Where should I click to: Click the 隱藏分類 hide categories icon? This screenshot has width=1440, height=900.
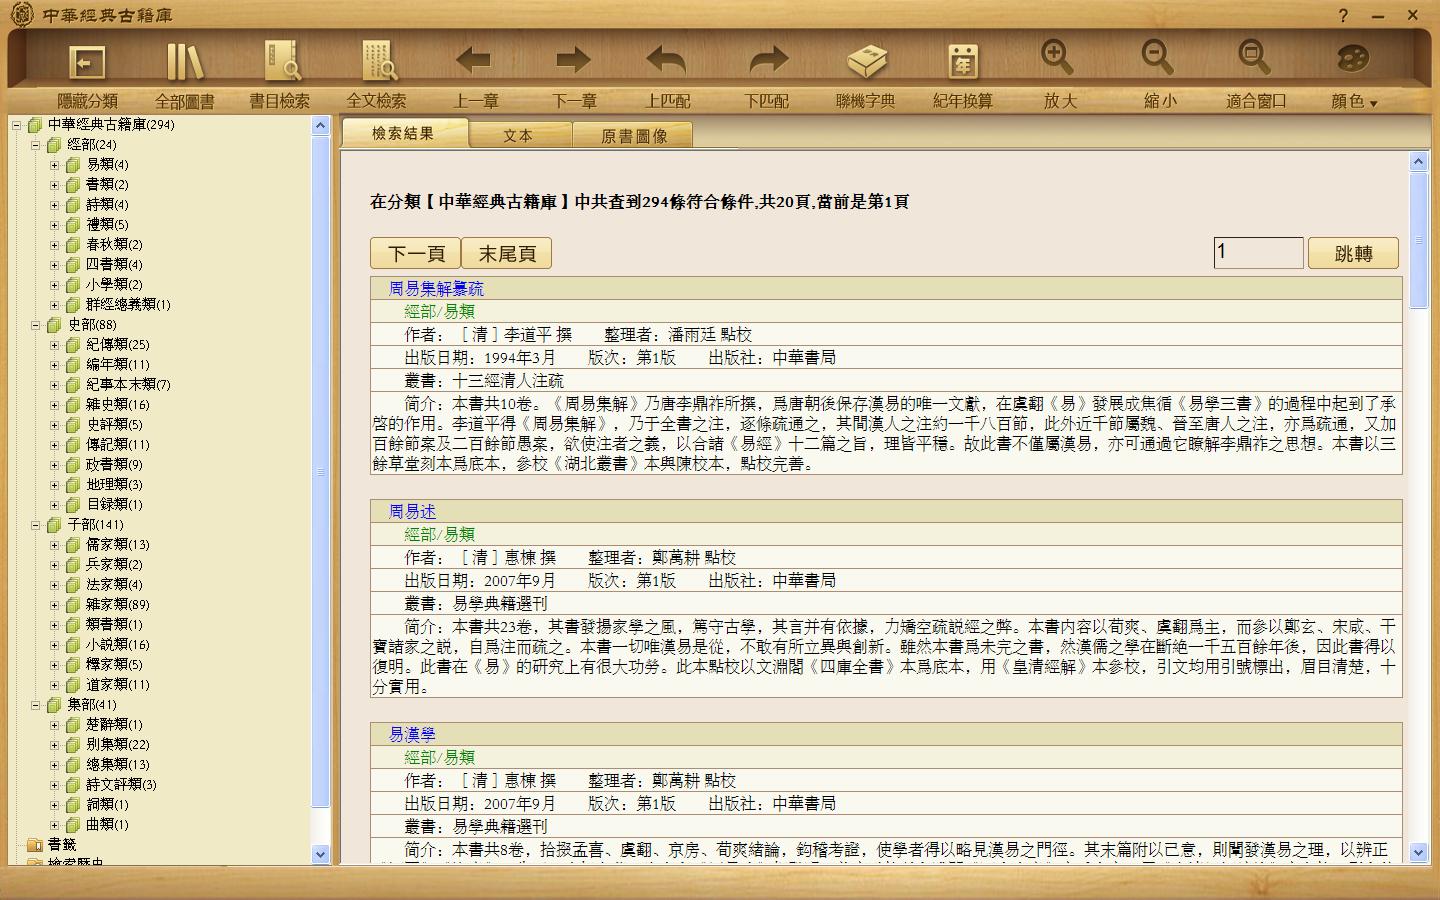click(87, 63)
